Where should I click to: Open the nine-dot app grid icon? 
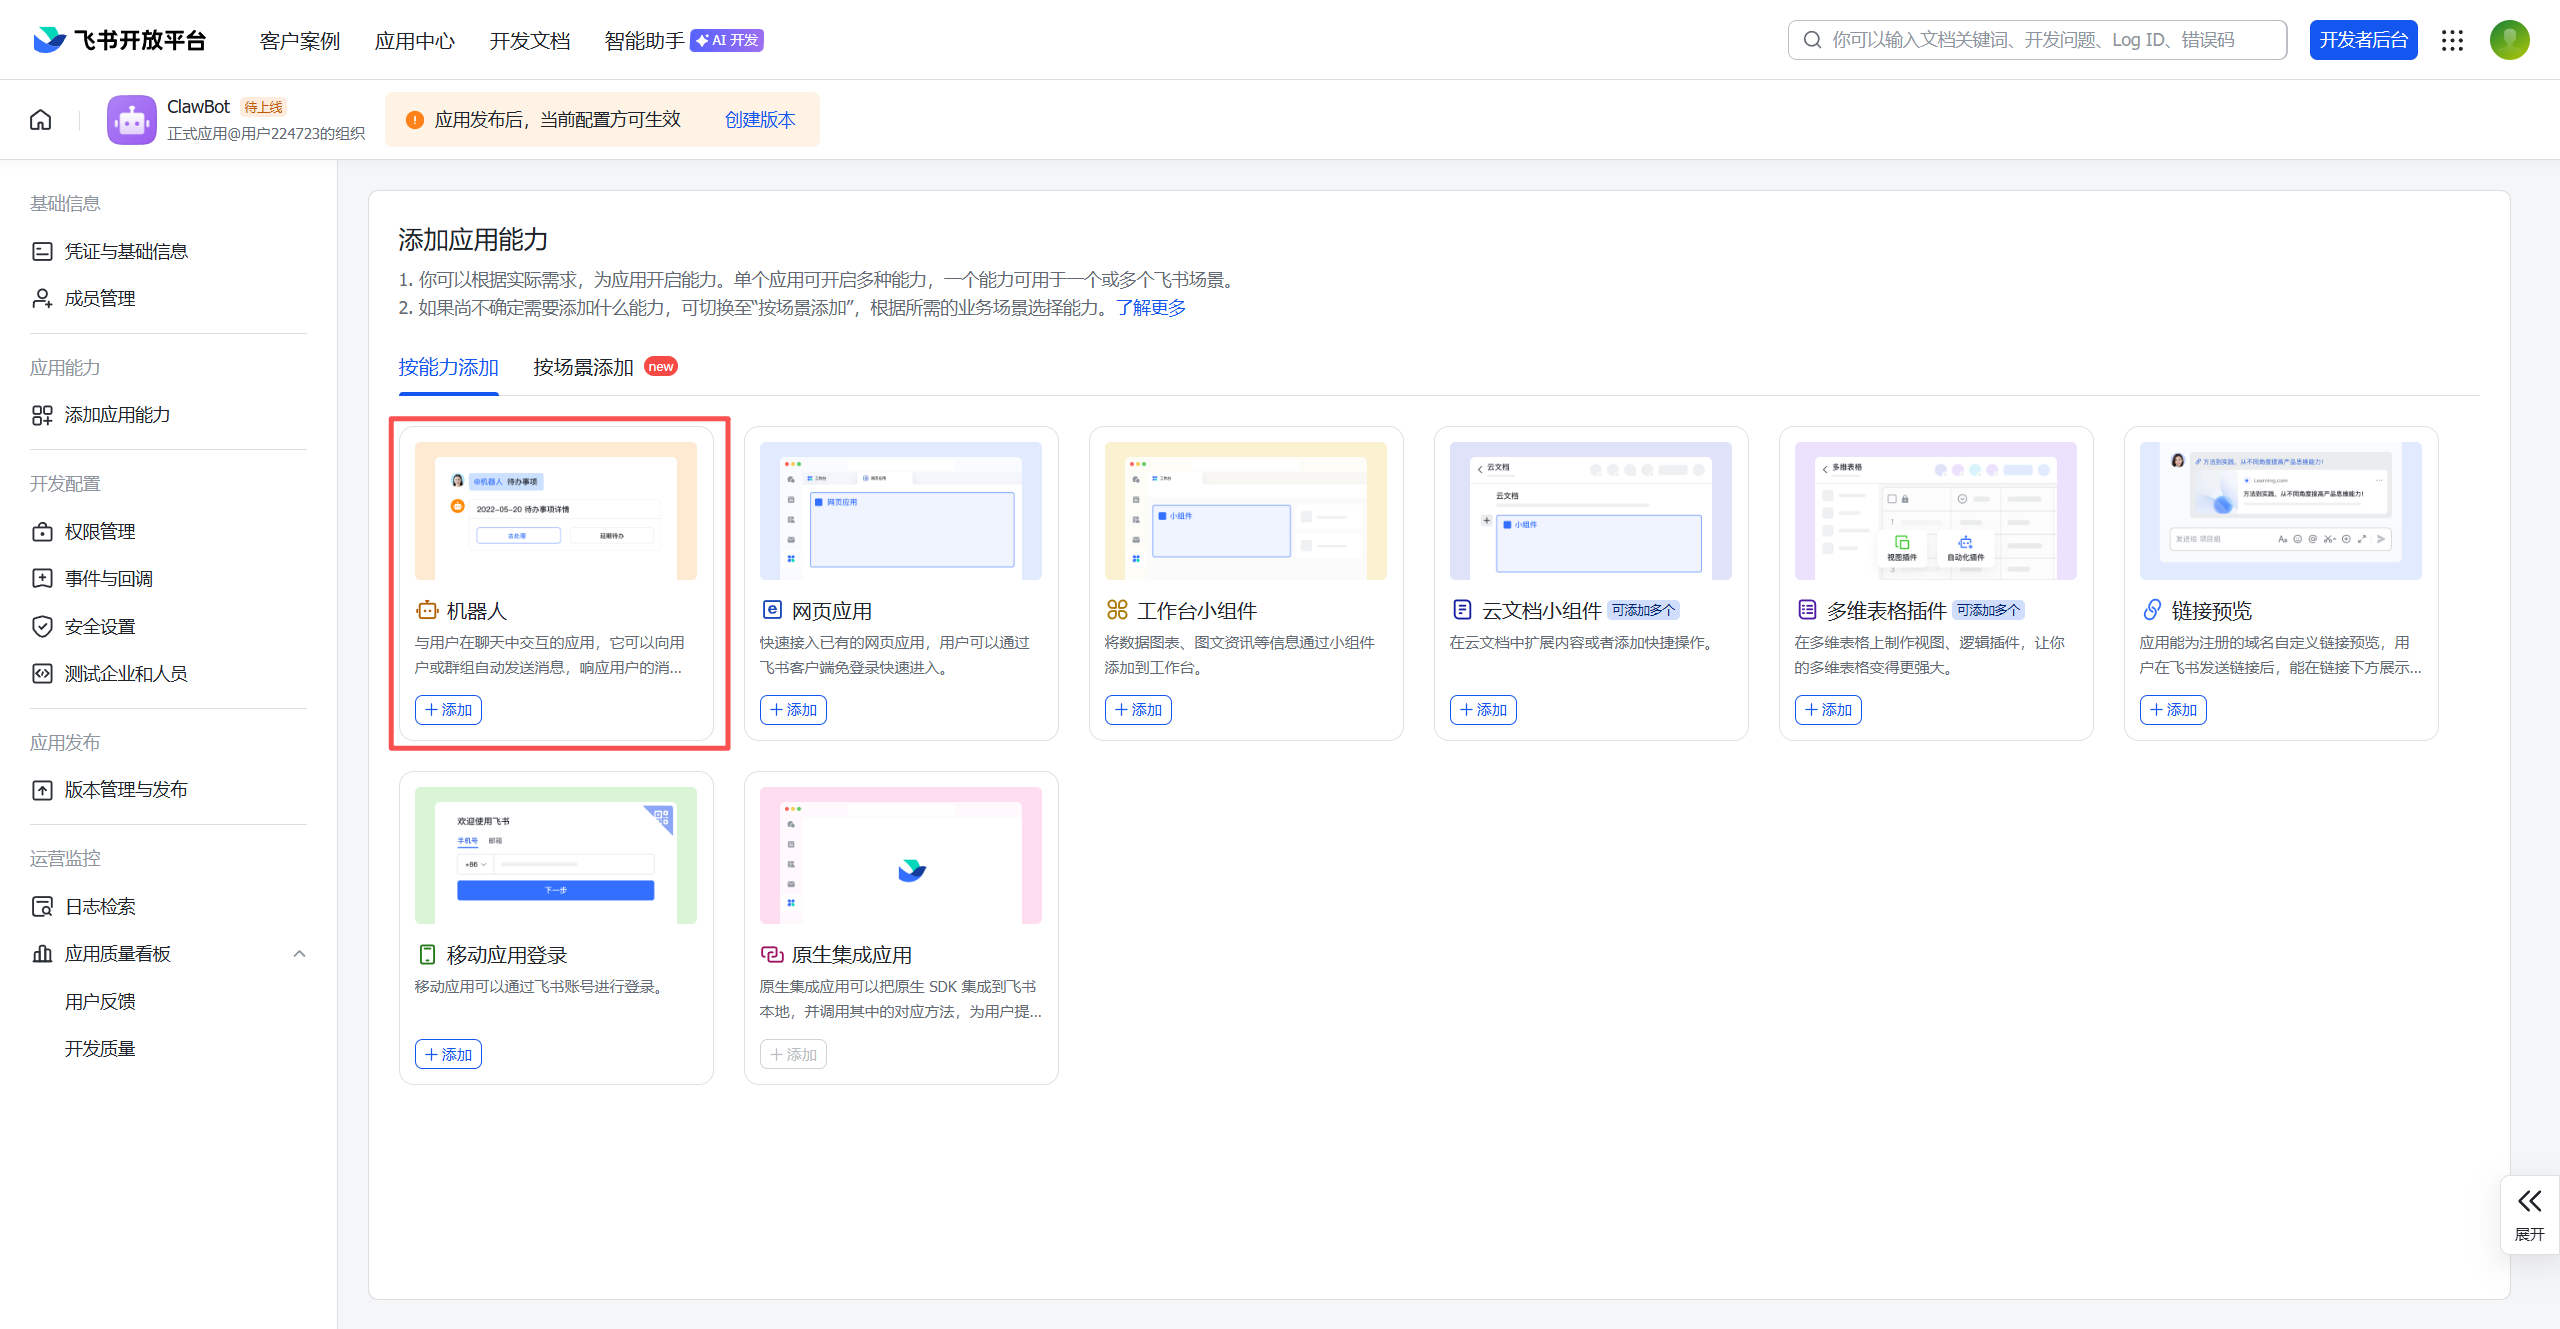tap(2452, 40)
